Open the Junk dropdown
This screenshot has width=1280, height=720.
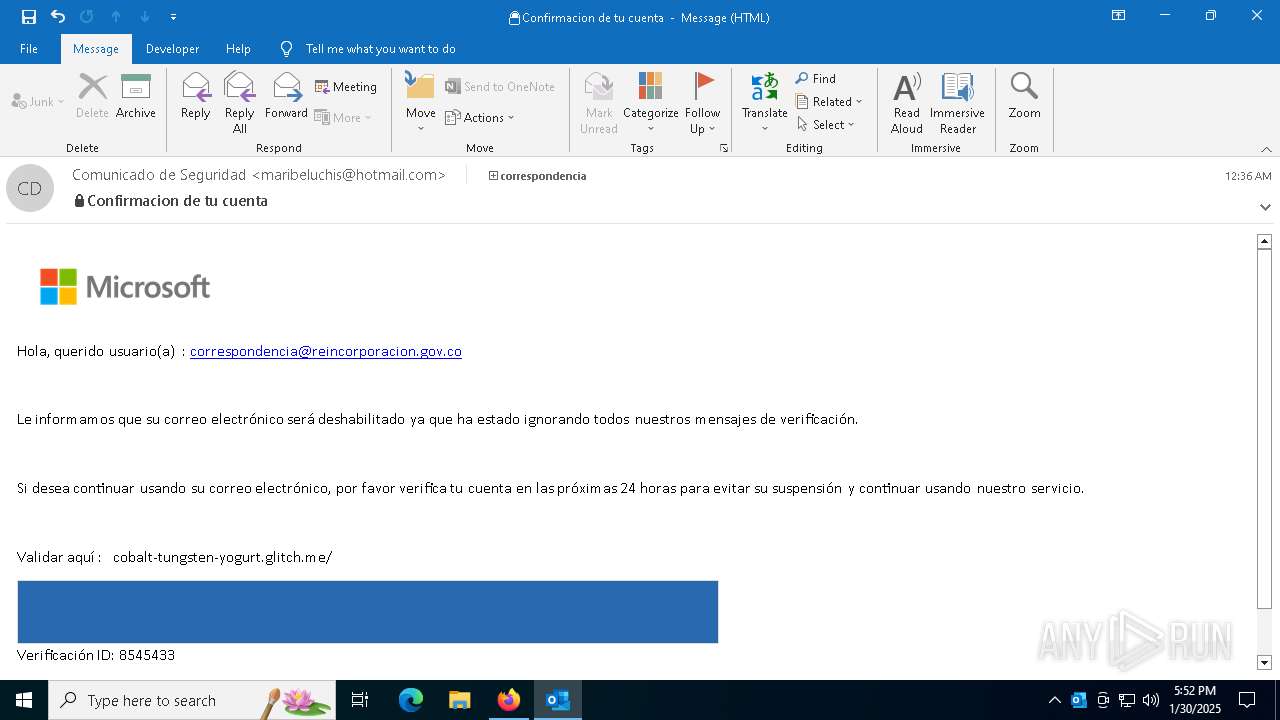(x=38, y=101)
